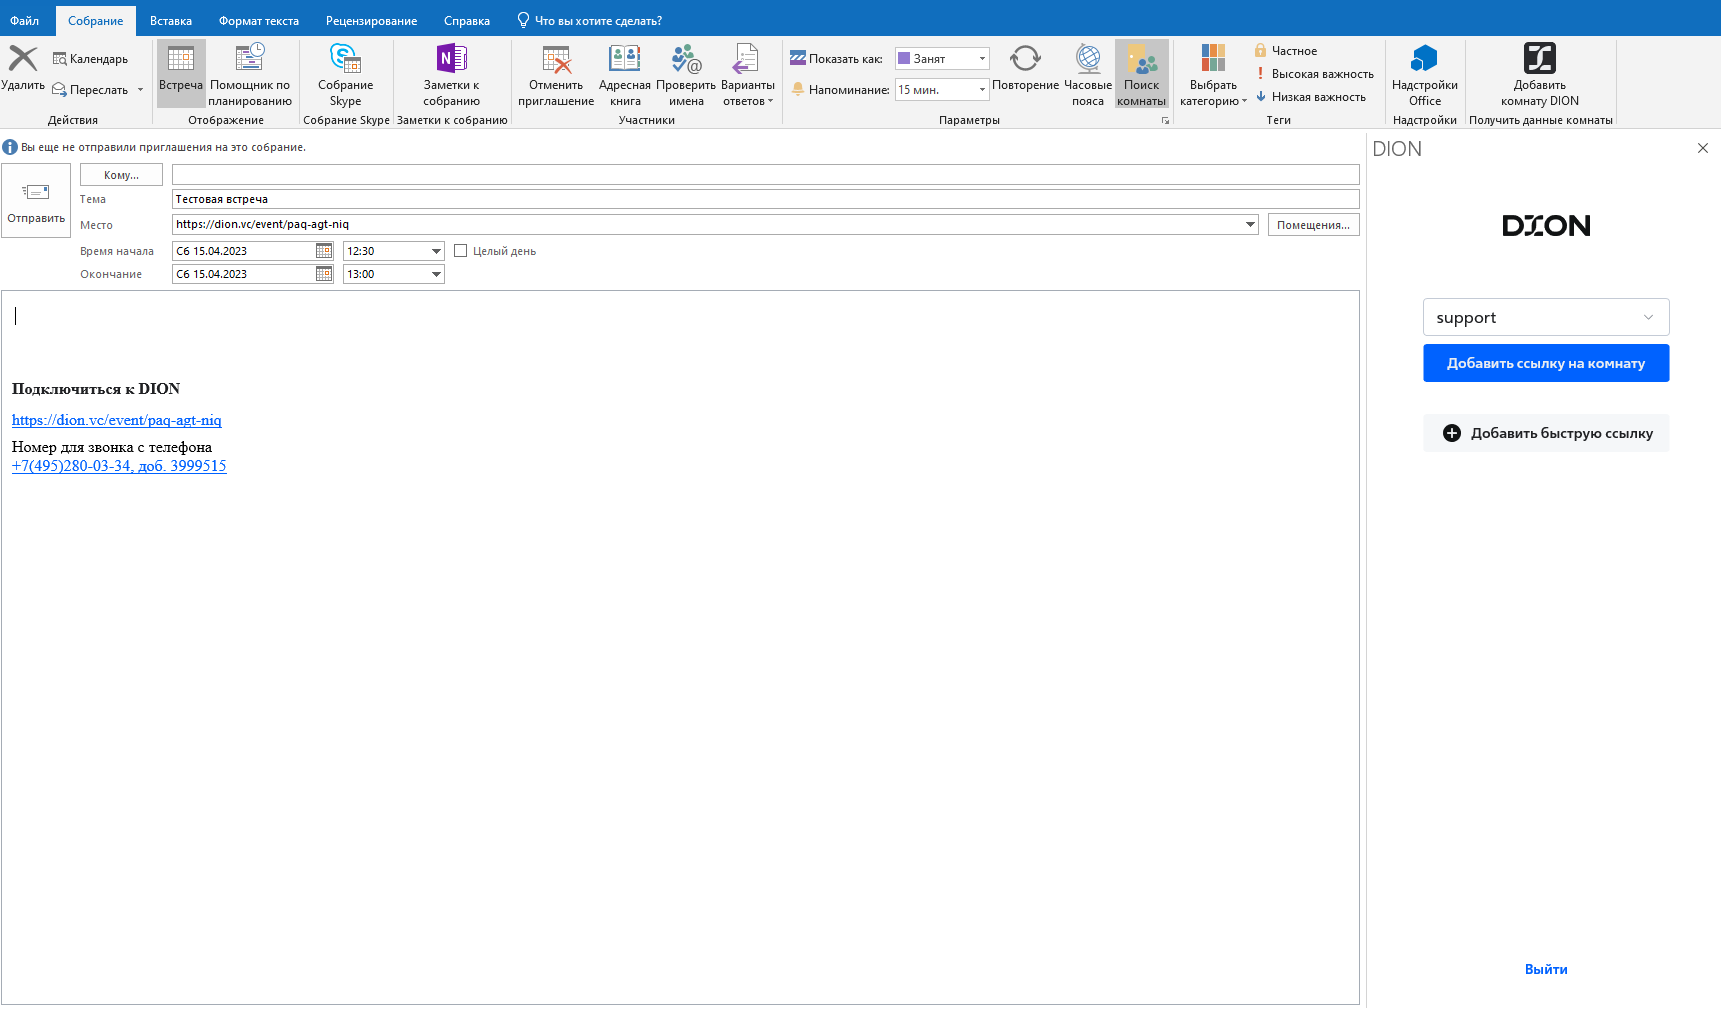This screenshot has height=1011, width=1721.
Task: Click the Повторение recurrence icon
Action: [1025, 68]
